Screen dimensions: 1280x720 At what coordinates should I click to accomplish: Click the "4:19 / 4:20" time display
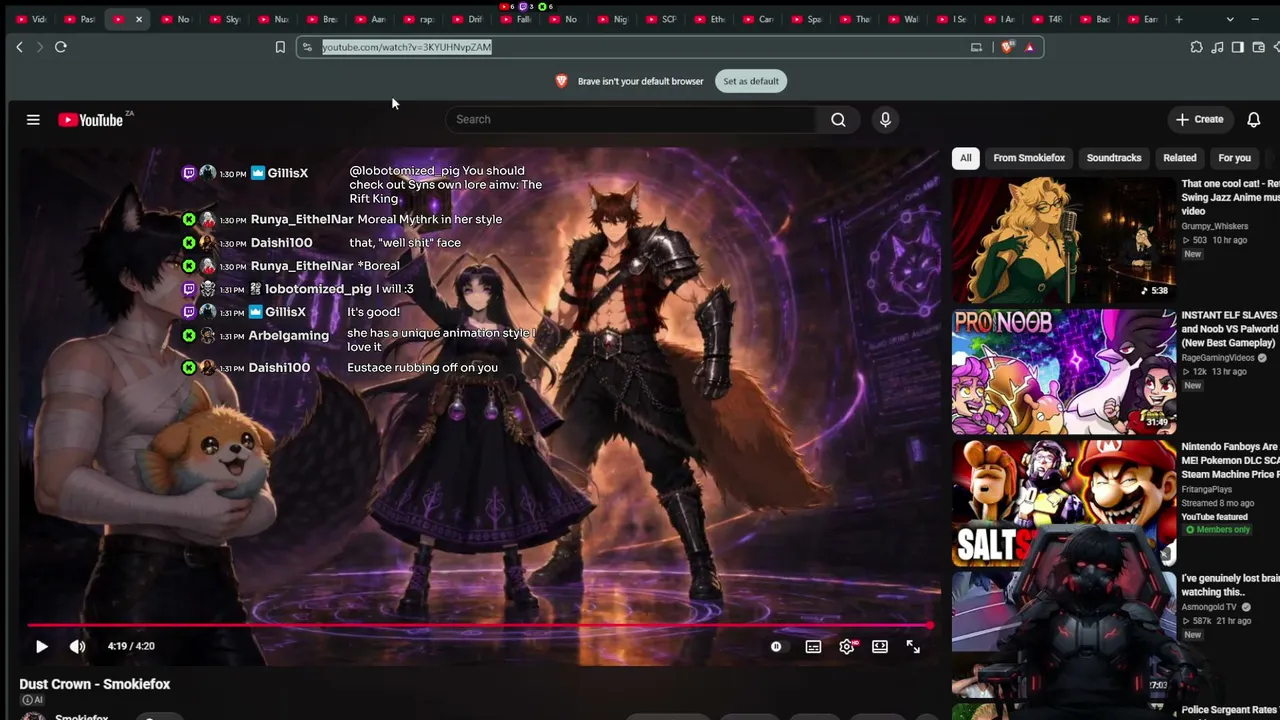131,647
